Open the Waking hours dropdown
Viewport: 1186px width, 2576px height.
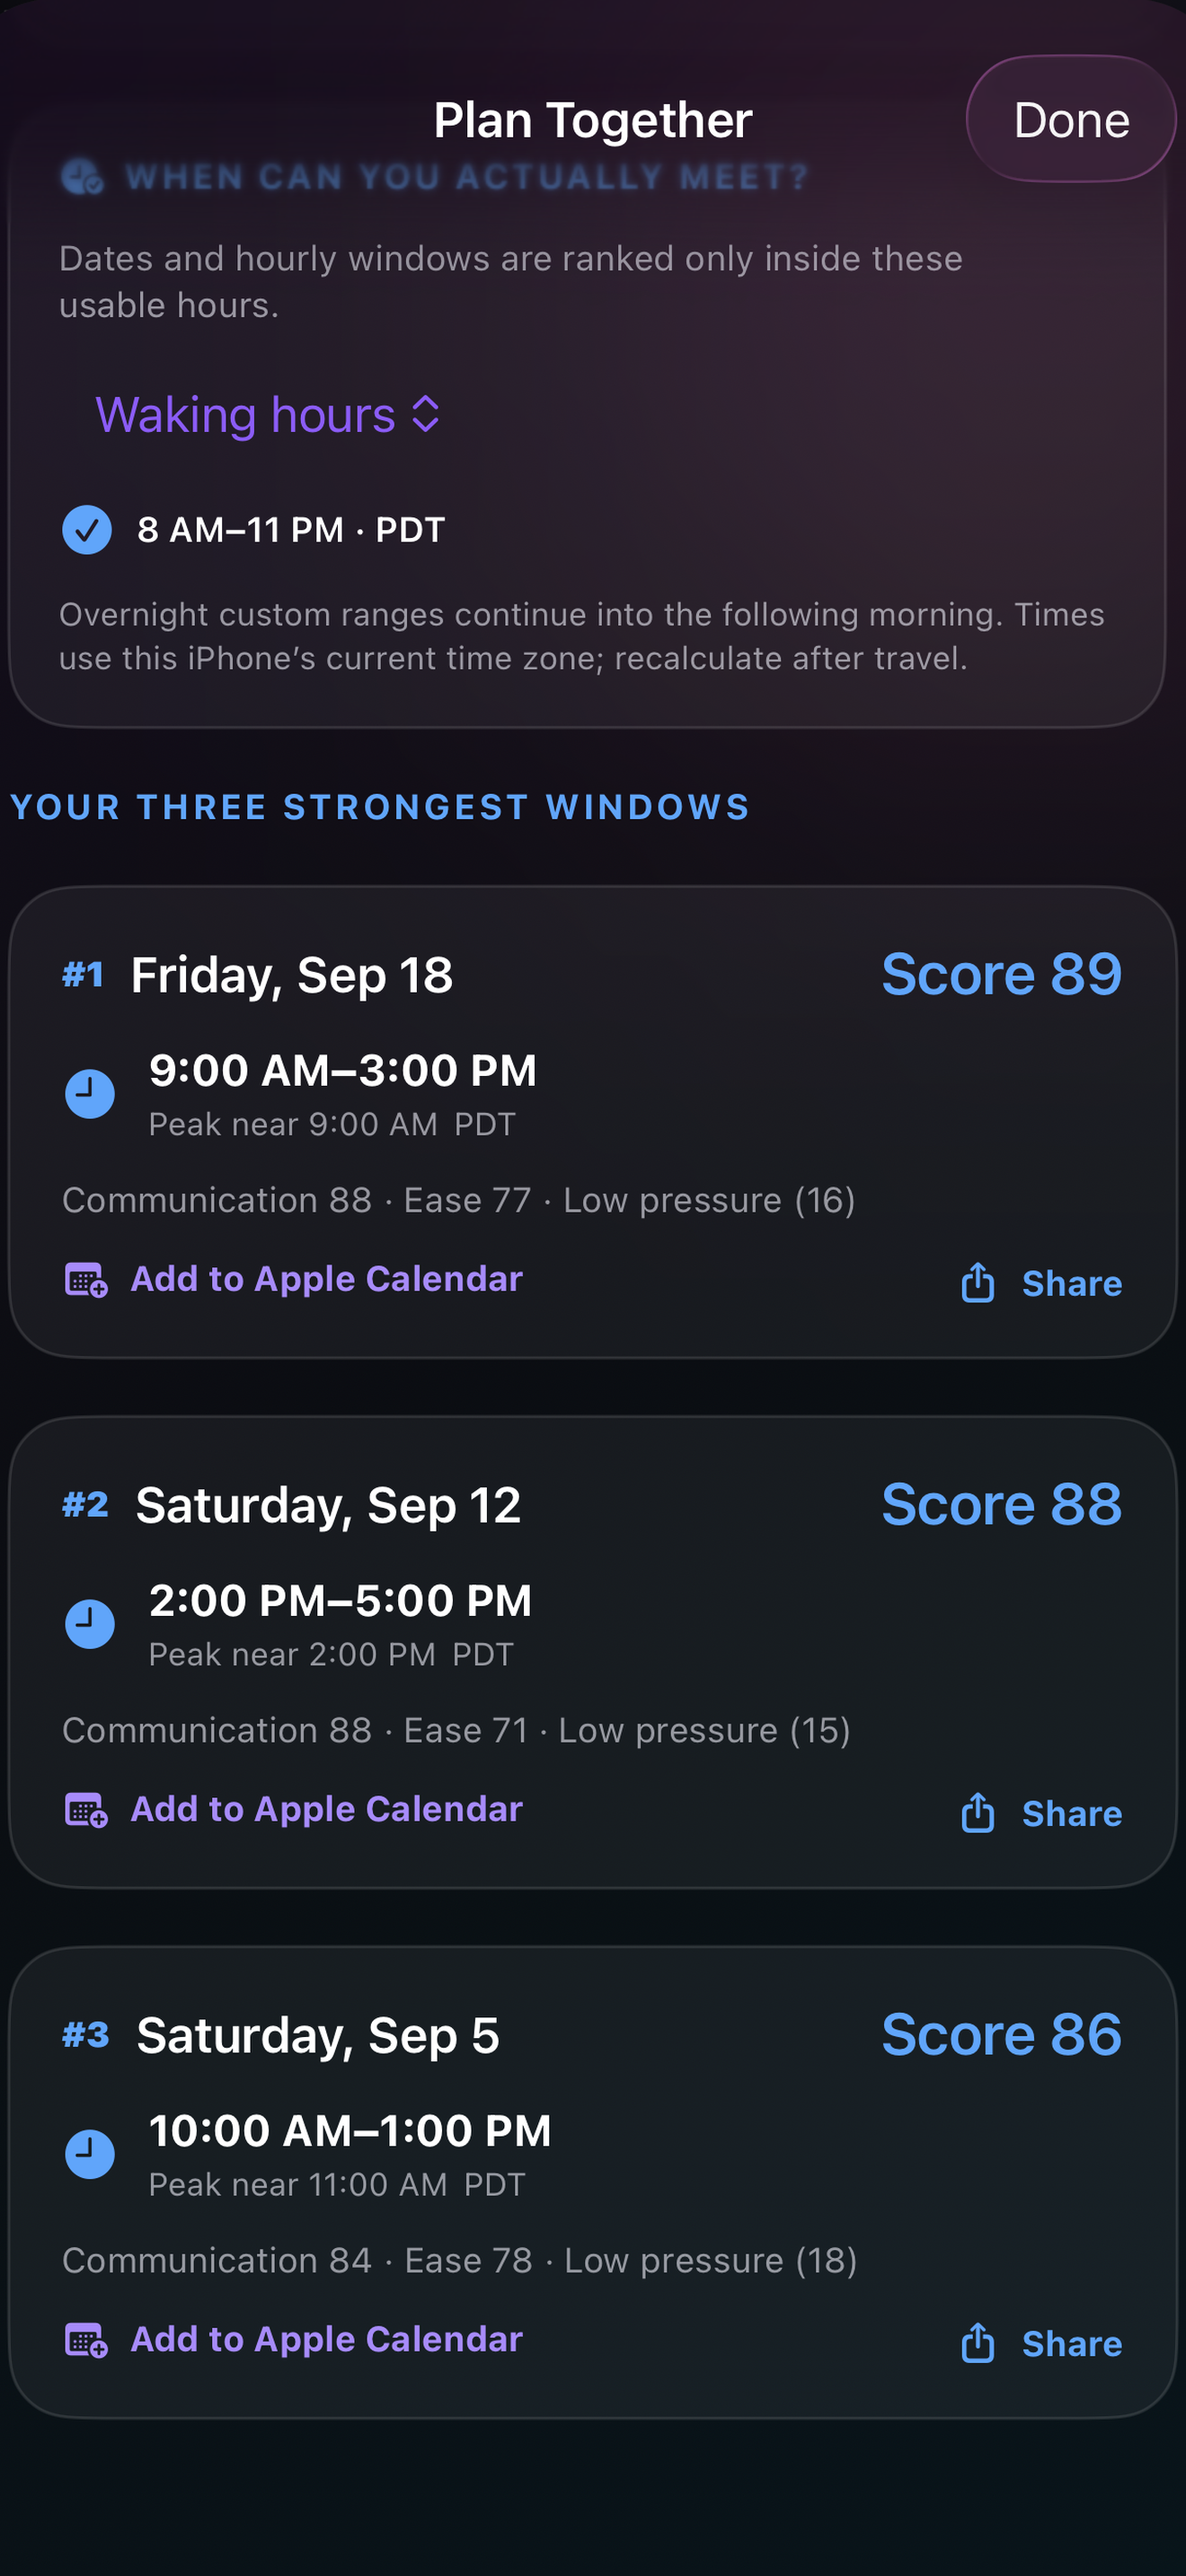click(268, 415)
